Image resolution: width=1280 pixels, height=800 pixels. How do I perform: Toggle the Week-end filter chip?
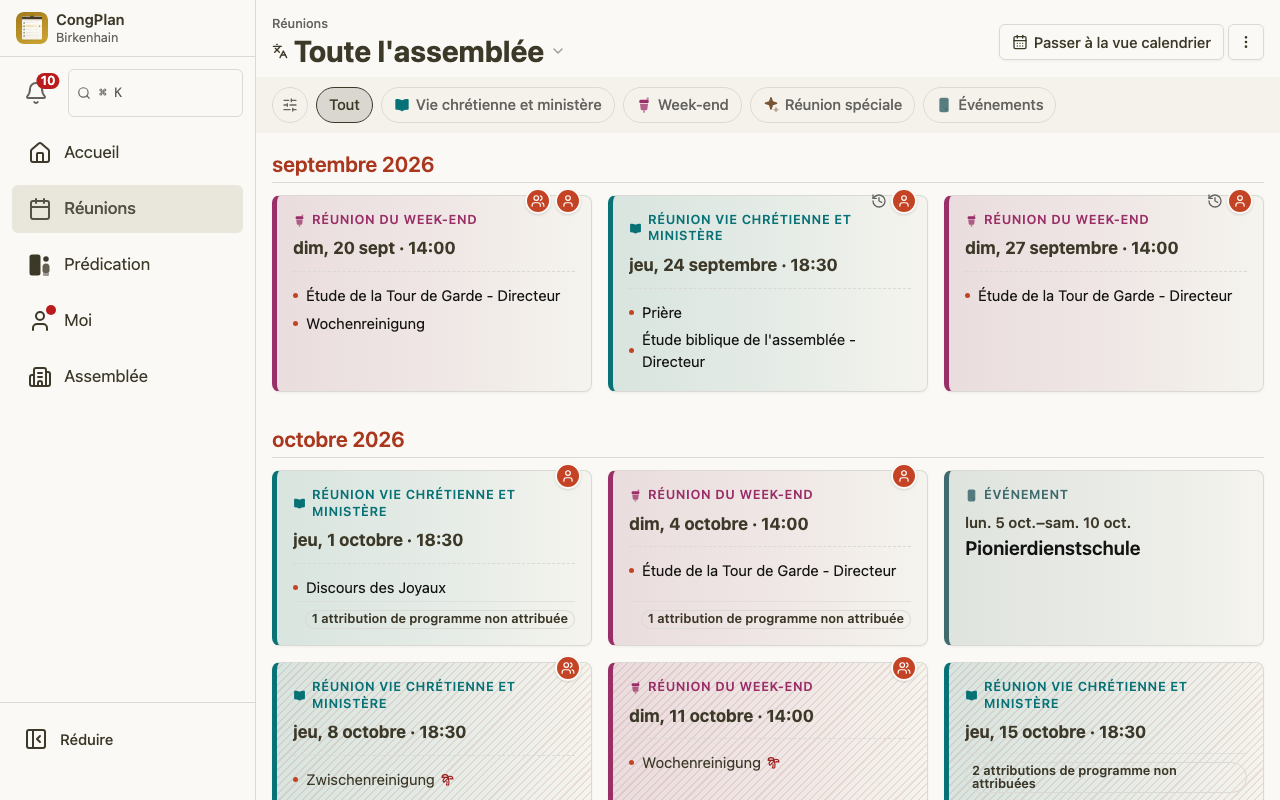coord(682,105)
